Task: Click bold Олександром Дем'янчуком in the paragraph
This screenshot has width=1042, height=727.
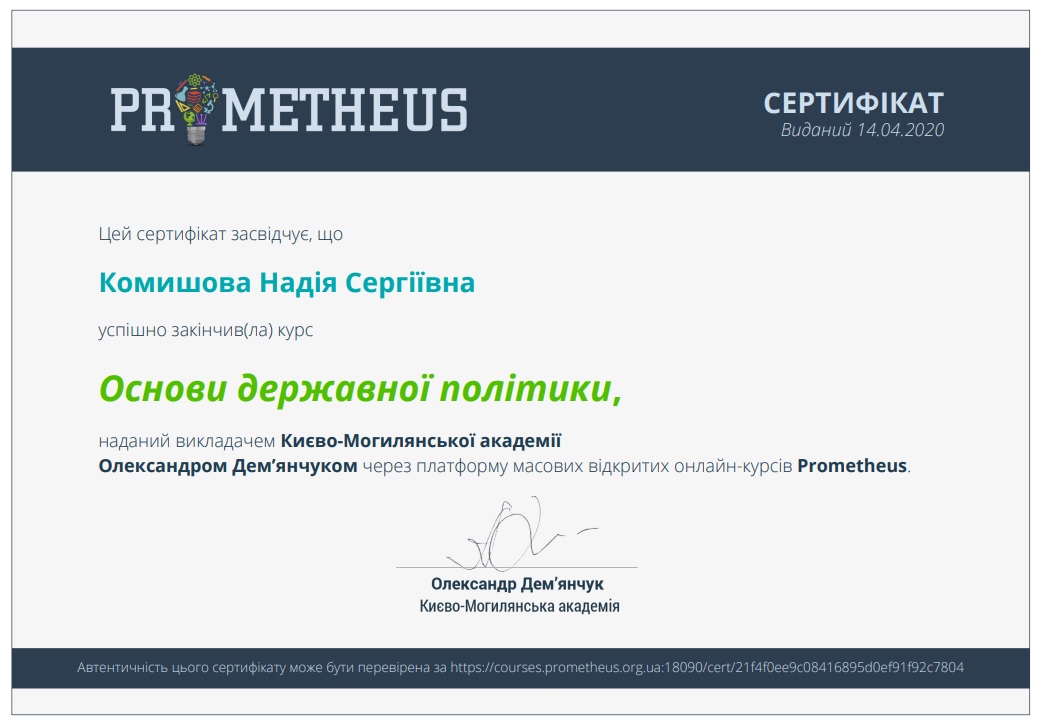Action: (227, 466)
